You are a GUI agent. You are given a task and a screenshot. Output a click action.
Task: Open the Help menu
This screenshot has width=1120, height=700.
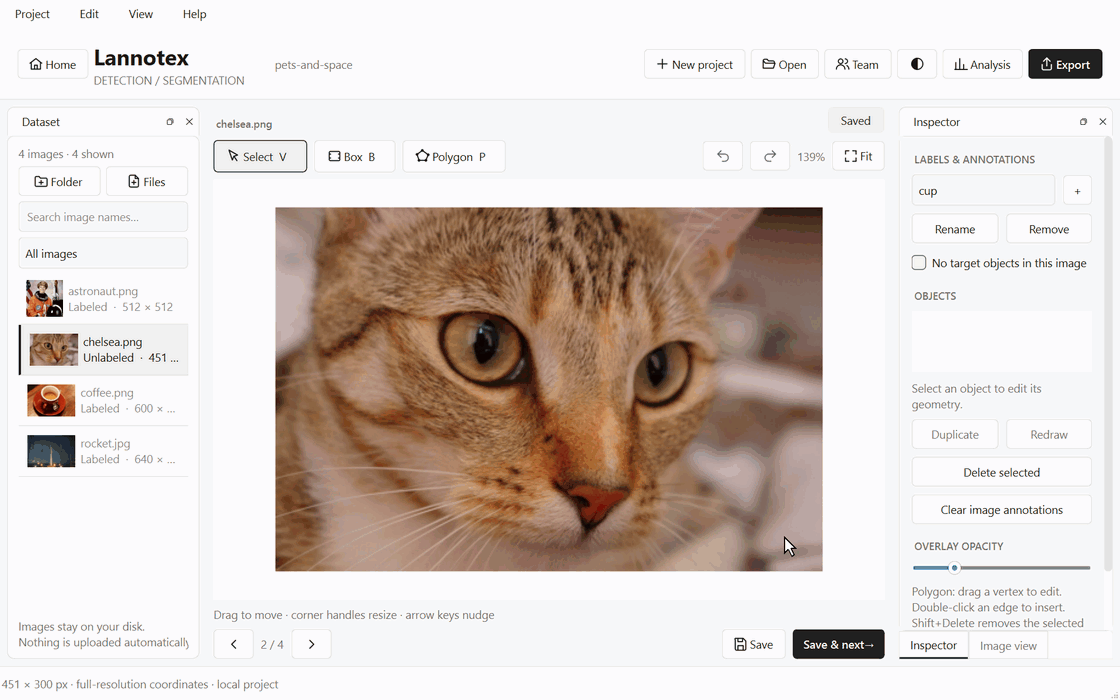point(194,14)
